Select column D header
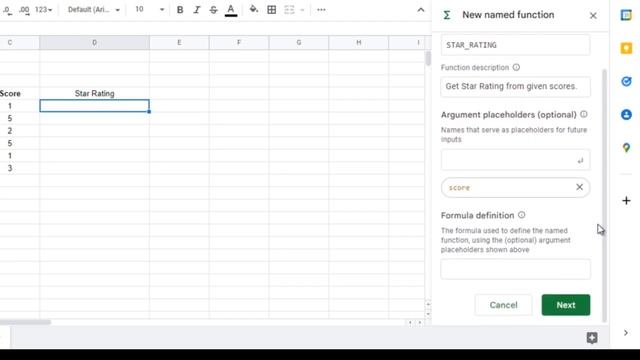This screenshot has width=640, height=360. click(94, 42)
